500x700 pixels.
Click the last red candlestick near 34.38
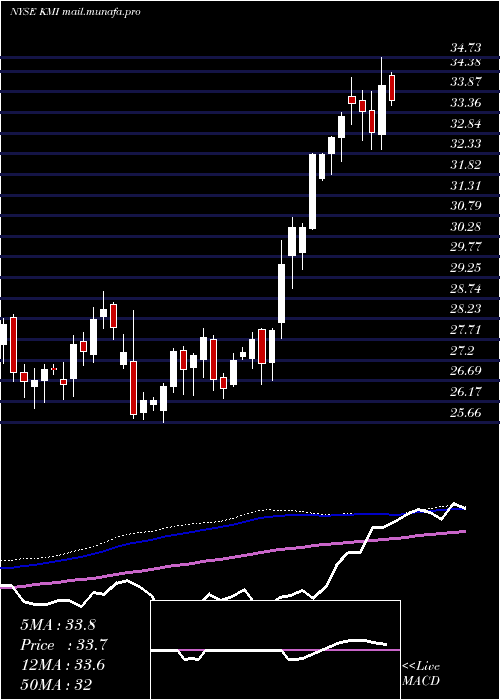(392, 88)
